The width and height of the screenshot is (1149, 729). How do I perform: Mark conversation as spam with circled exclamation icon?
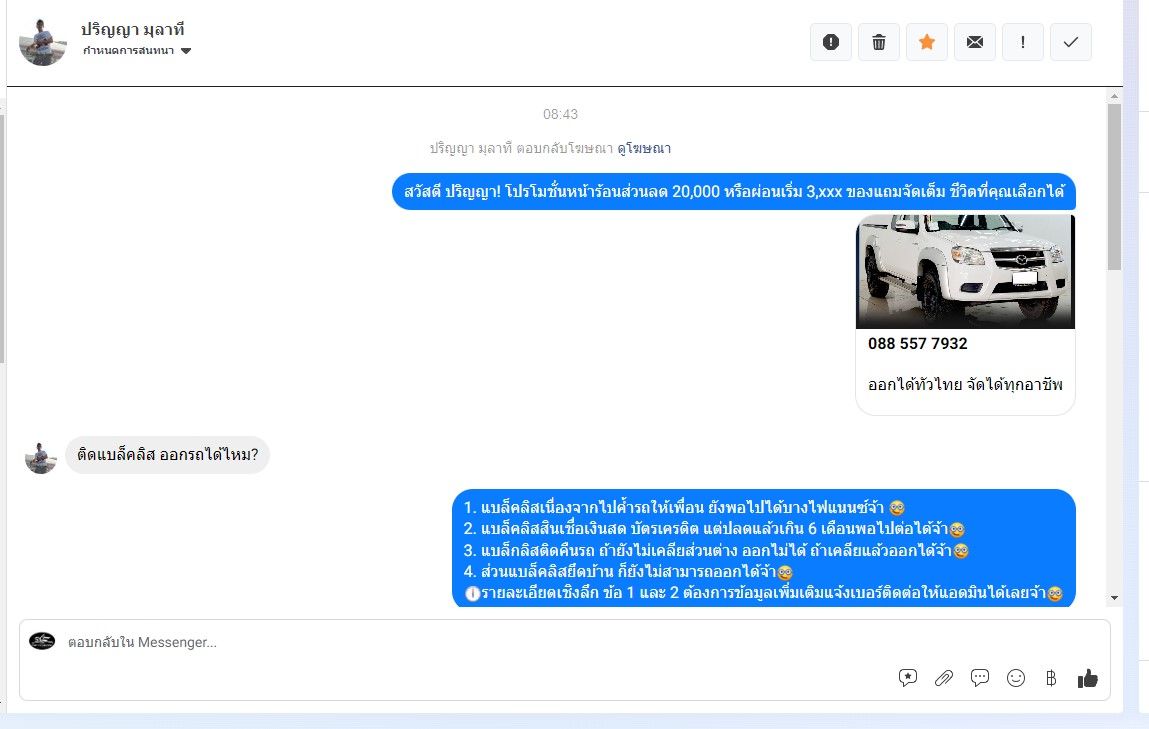tap(830, 42)
